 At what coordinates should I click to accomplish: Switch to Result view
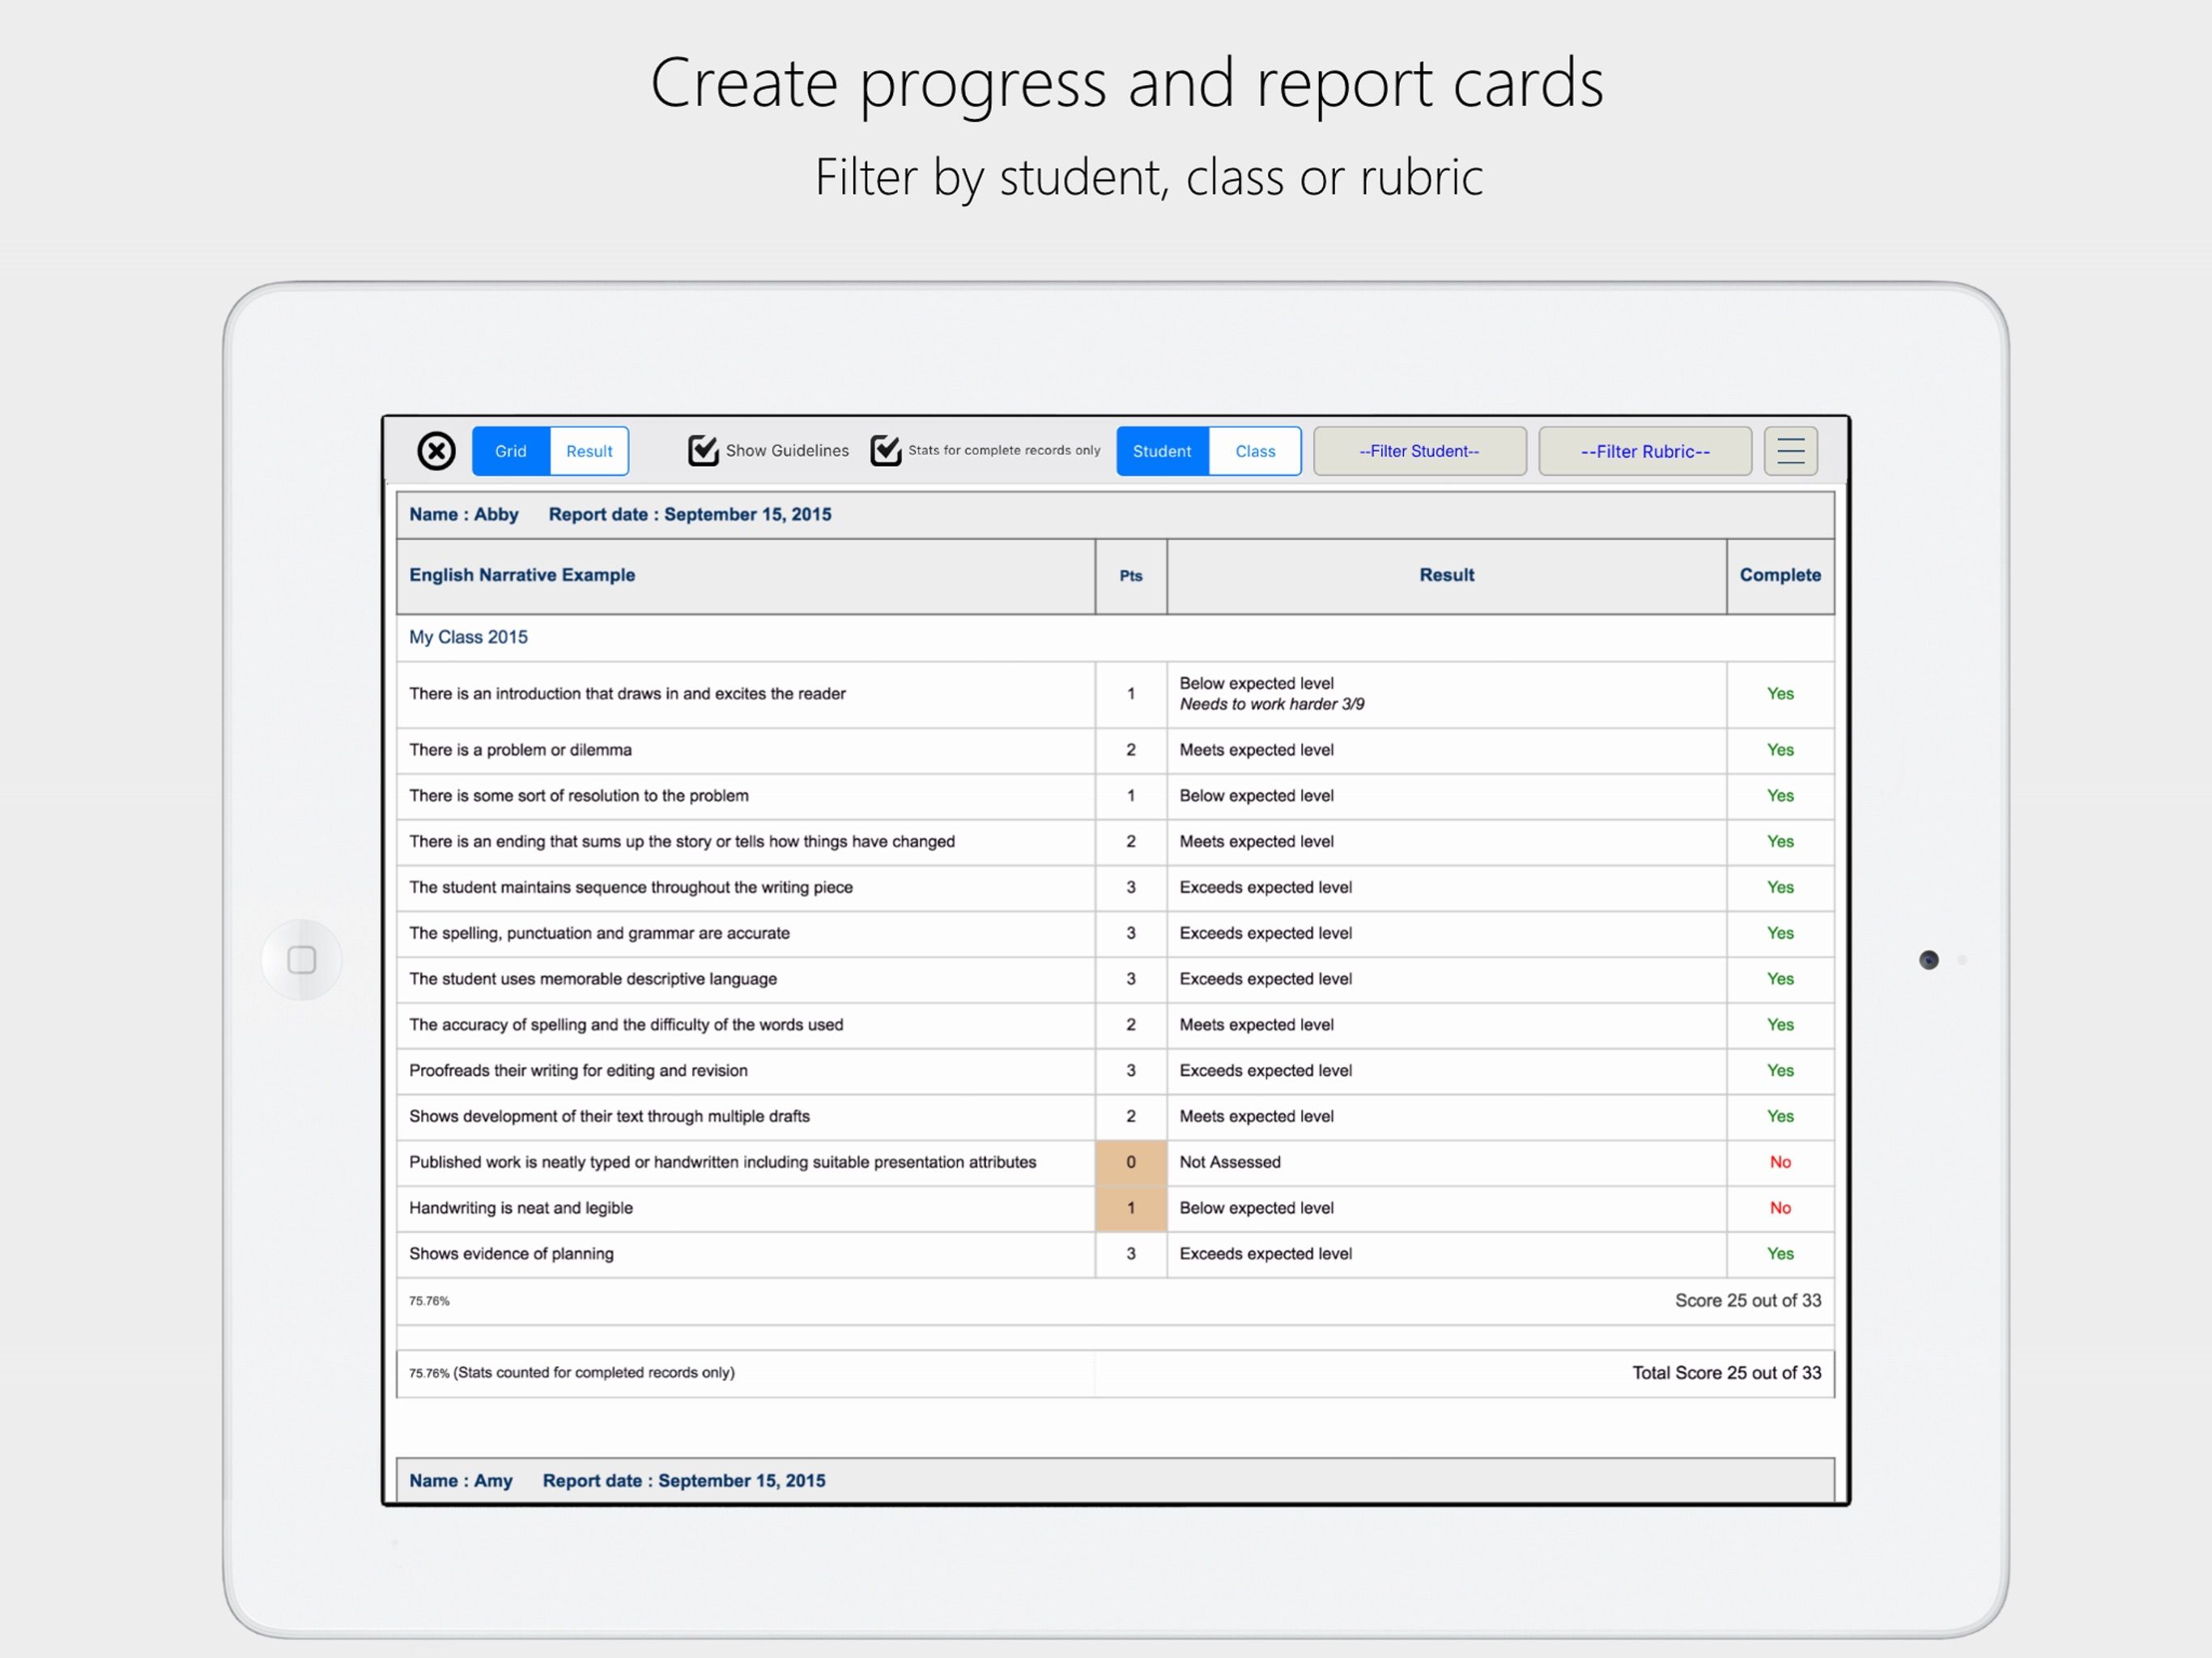point(589,451)
